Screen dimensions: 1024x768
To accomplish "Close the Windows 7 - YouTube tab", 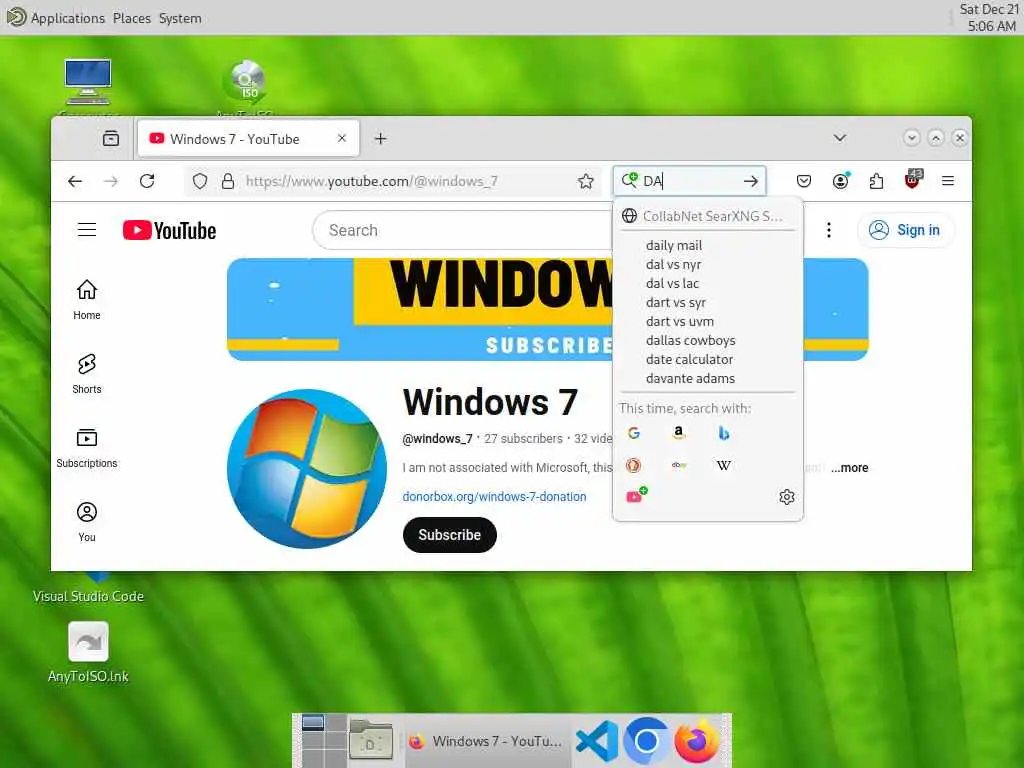I will click(x=342, y=138).
